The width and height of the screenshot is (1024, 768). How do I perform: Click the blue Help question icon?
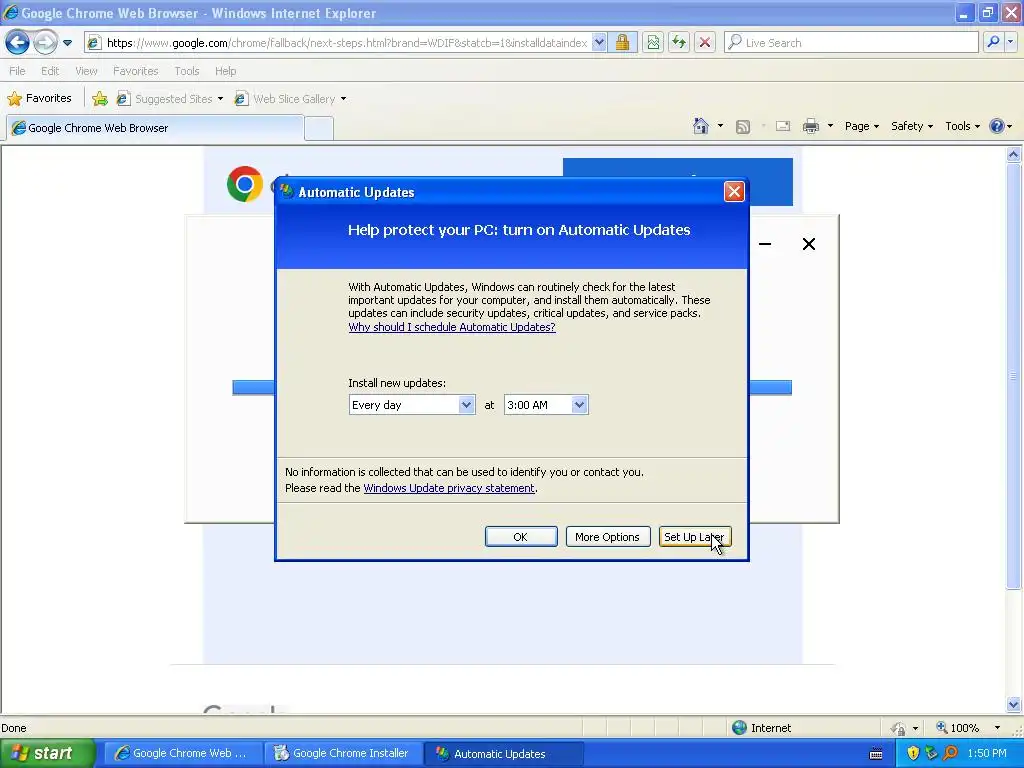pos(997,126)
